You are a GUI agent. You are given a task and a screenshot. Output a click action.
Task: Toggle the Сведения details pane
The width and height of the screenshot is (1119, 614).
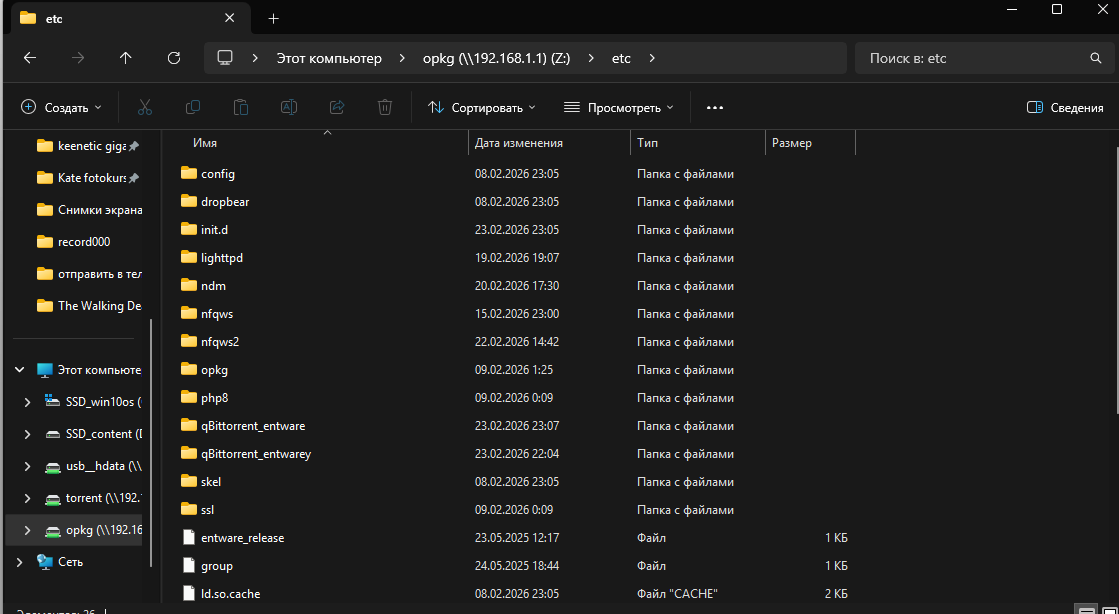coord(1065,107)
